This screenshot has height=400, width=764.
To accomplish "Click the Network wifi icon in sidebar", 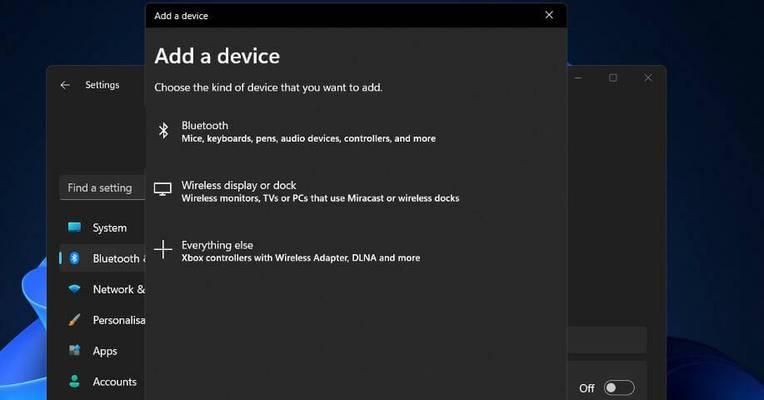I will pyautogui.click(x=75, y=289).
